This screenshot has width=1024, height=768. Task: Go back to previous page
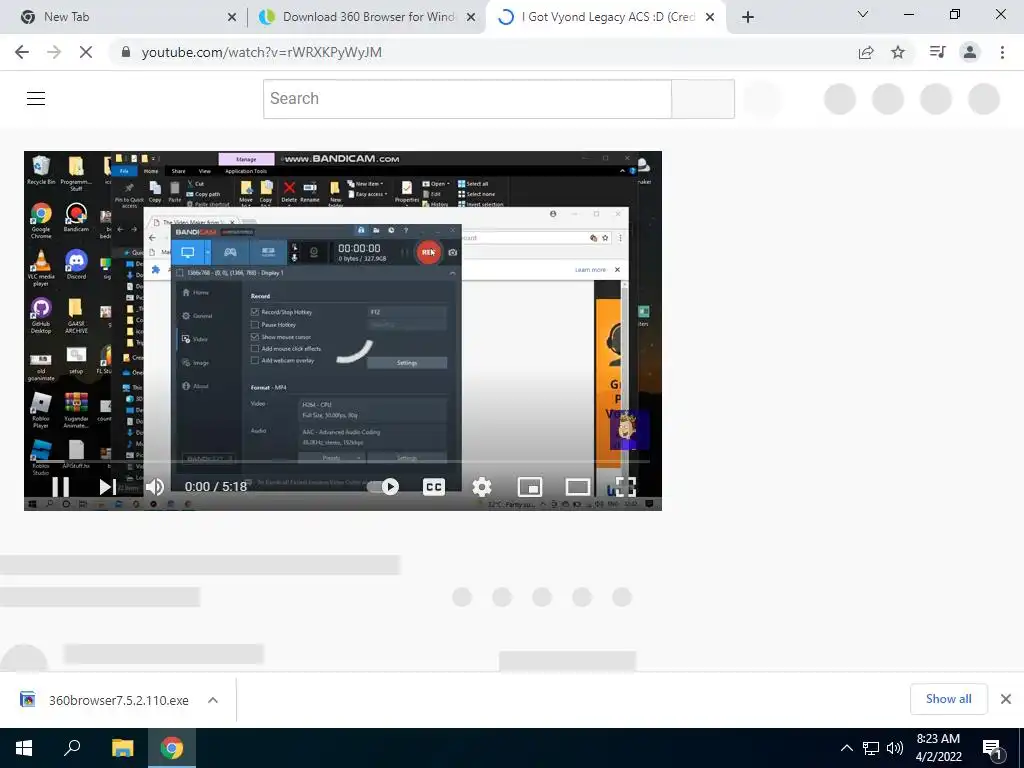(22, 52)
